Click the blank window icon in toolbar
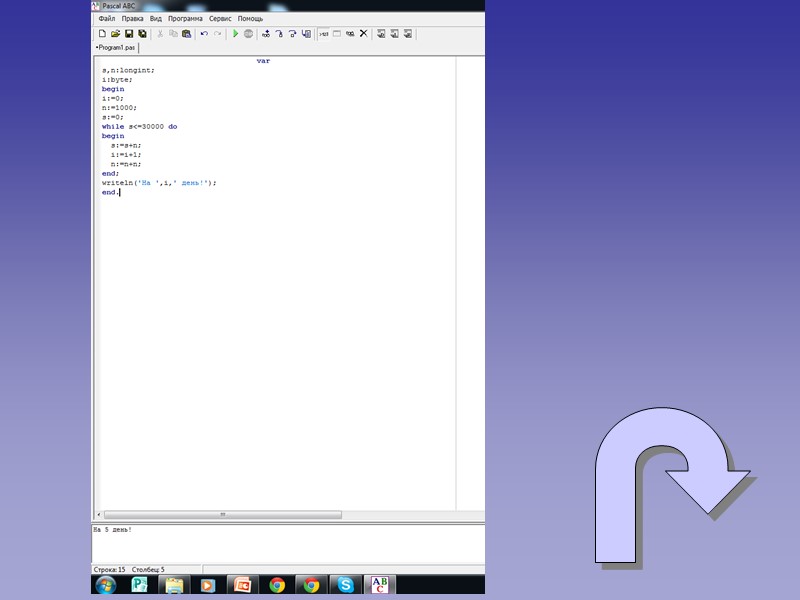 pyautogui.click(x=337, y=34)
